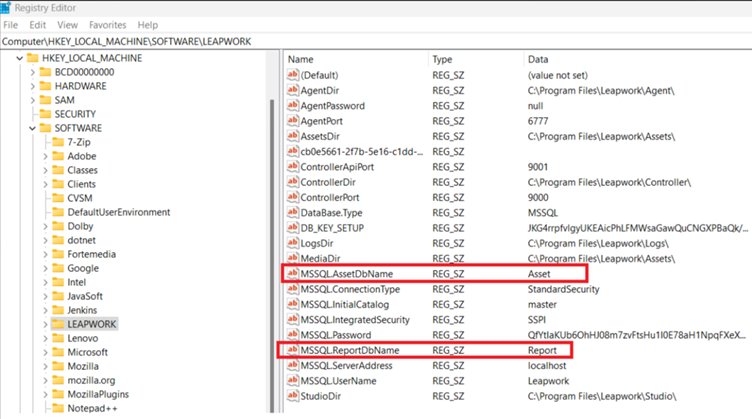
Task: Expand the LEAPWORK key chevron
Action: (x=46, y=325)
